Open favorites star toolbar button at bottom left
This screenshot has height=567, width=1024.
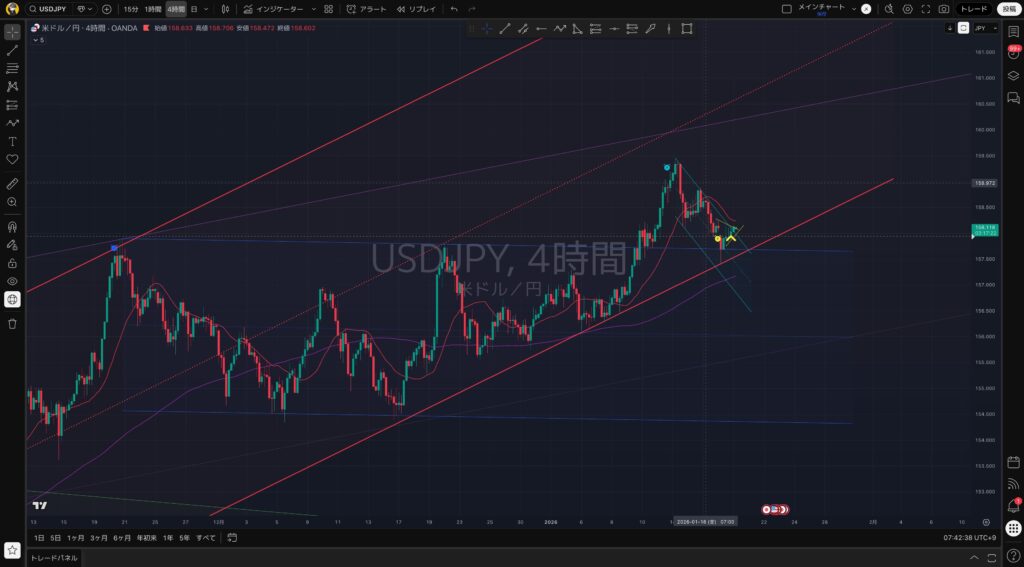click(12, 551)
